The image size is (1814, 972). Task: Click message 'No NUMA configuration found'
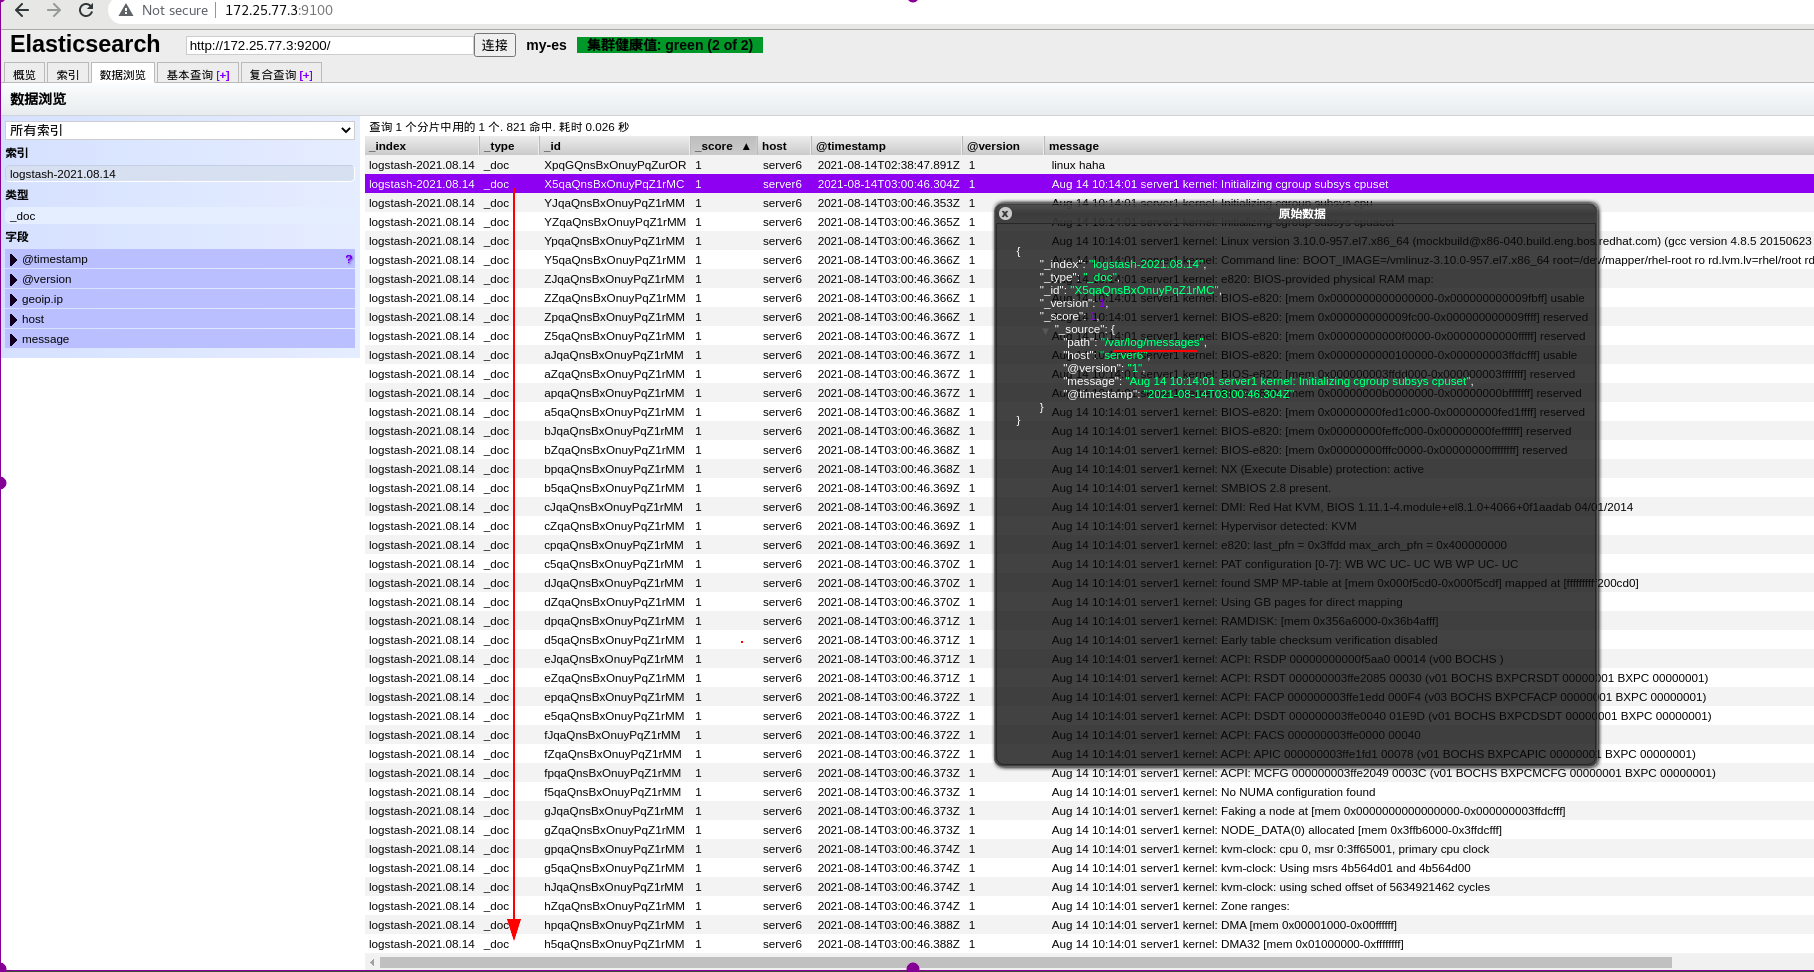pyautogui.click(x=1213, y=792)
